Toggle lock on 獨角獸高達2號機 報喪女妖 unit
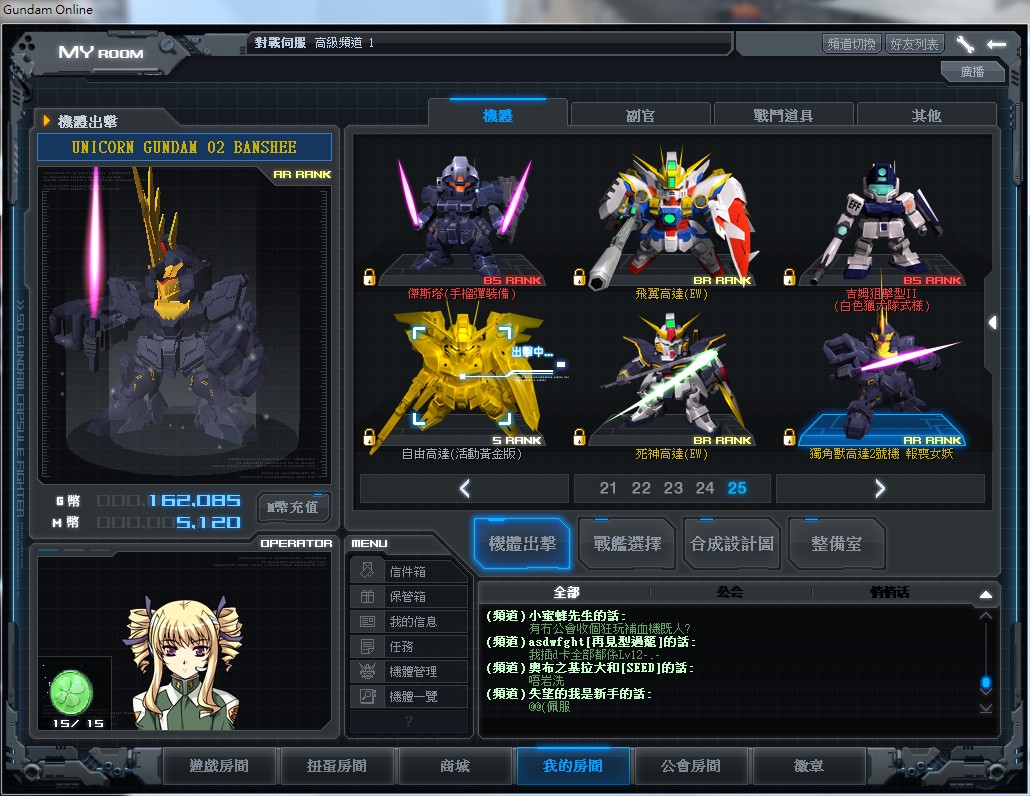 [x=789, y=437]
